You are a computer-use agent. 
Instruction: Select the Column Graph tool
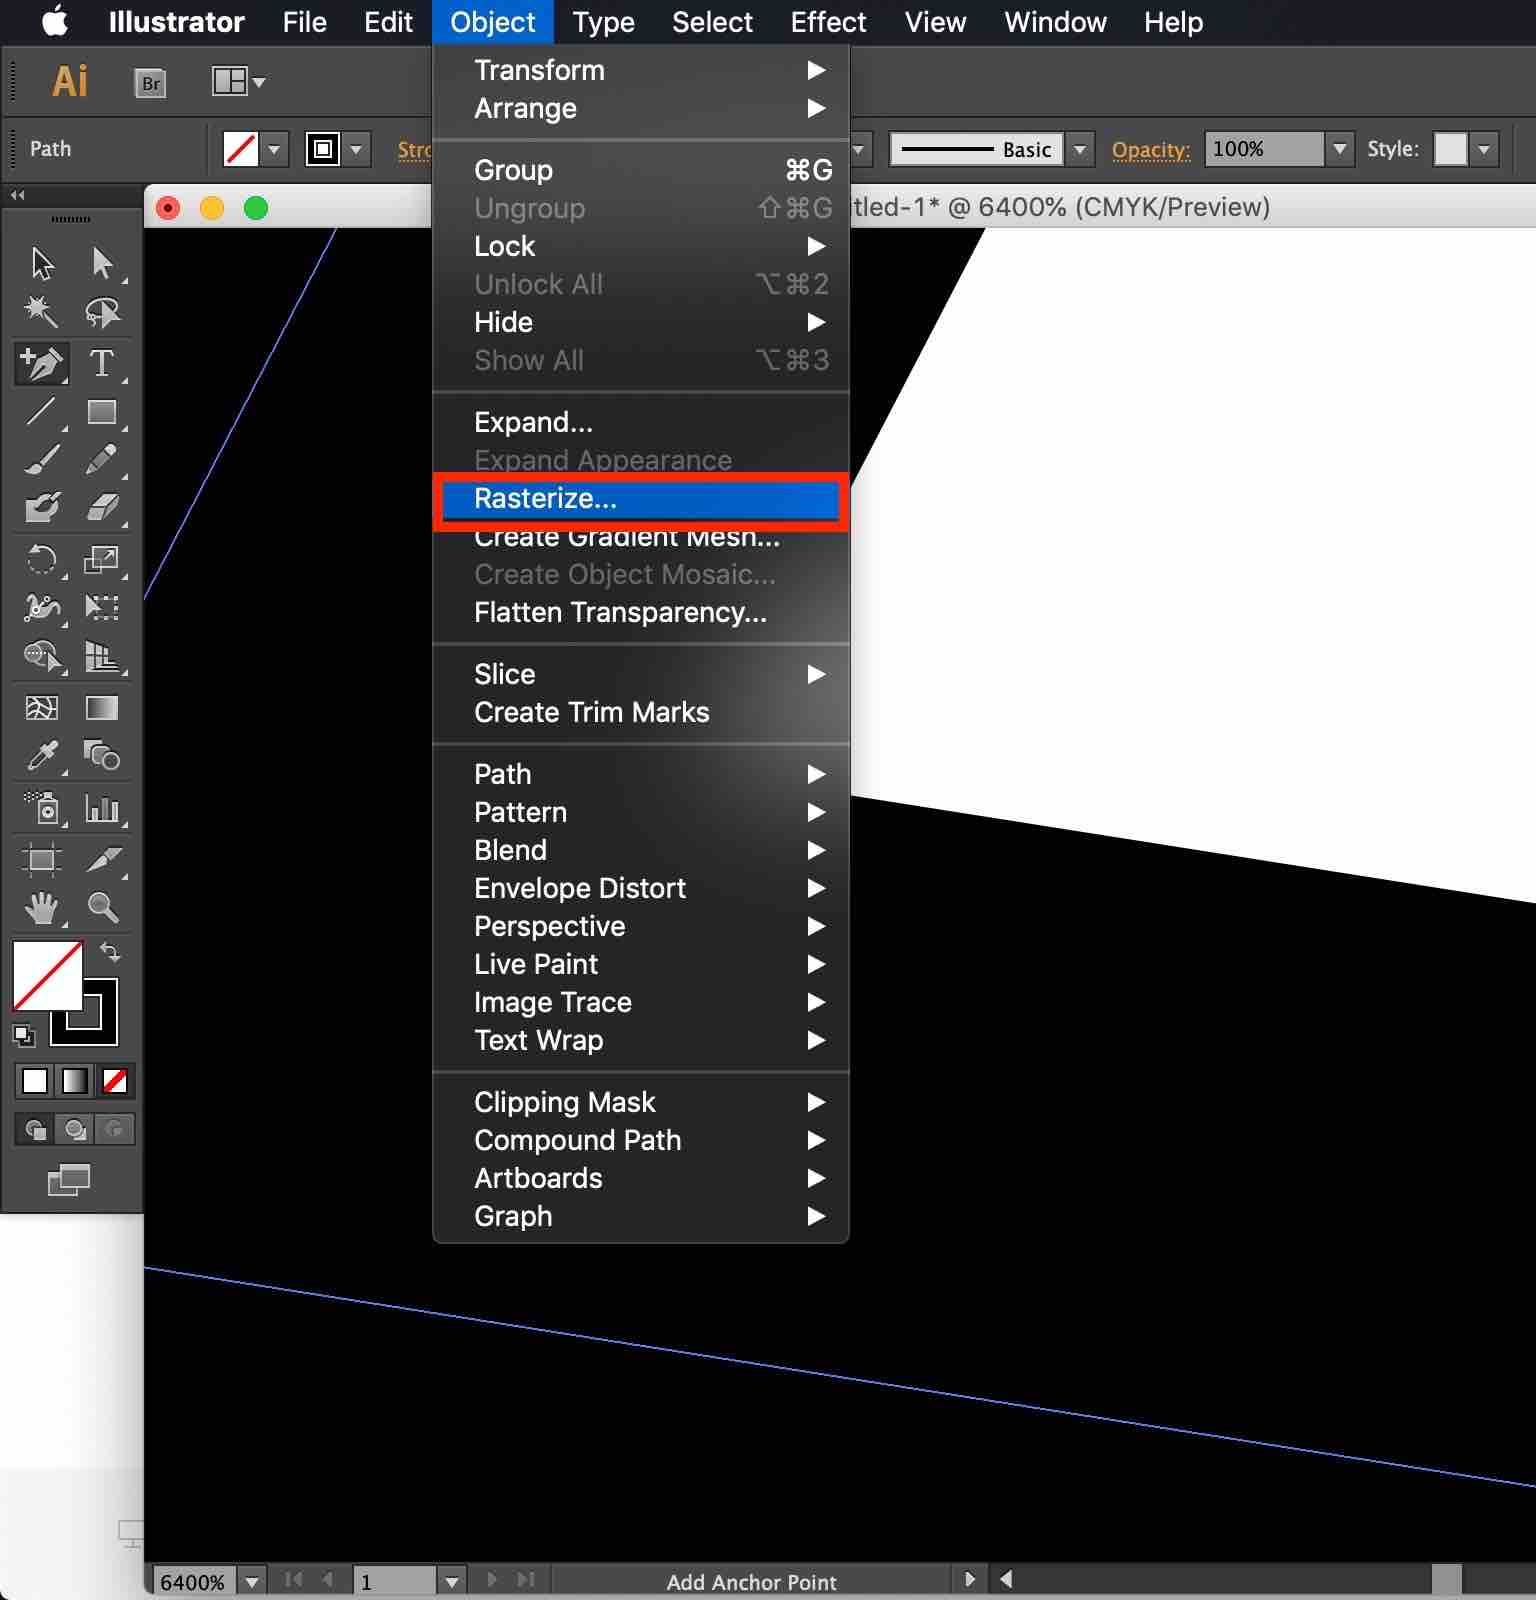[x=102, y=808]
